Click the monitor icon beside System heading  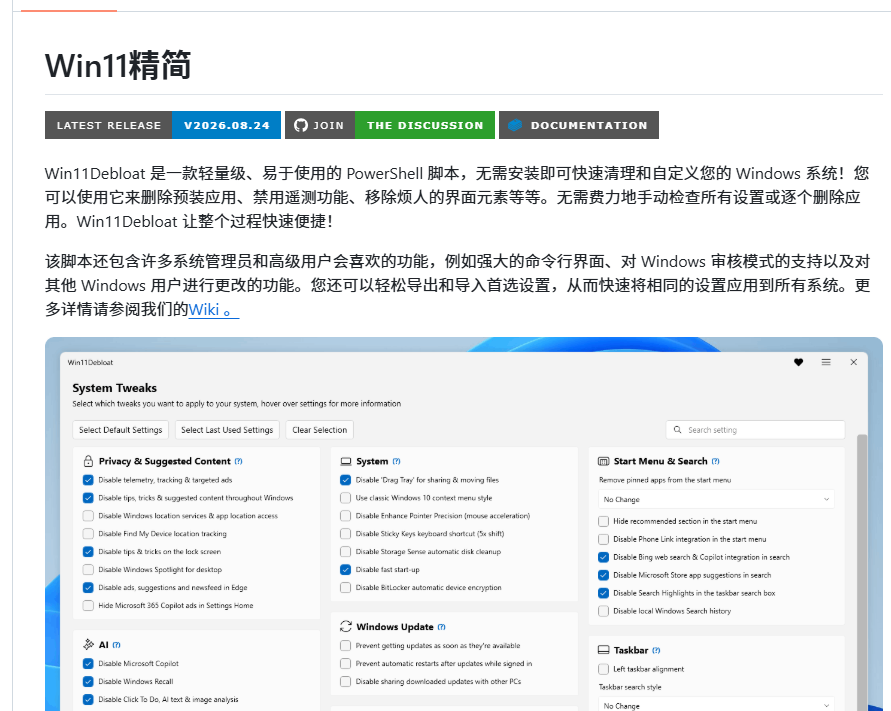coord(345,461)
